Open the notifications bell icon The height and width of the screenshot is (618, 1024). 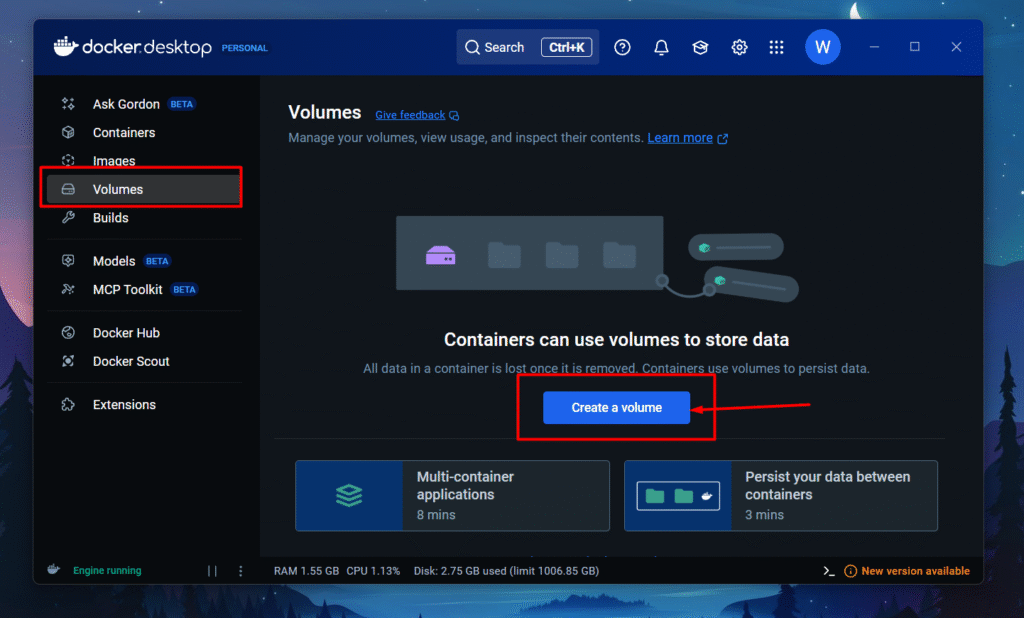(x=661, y=47)
